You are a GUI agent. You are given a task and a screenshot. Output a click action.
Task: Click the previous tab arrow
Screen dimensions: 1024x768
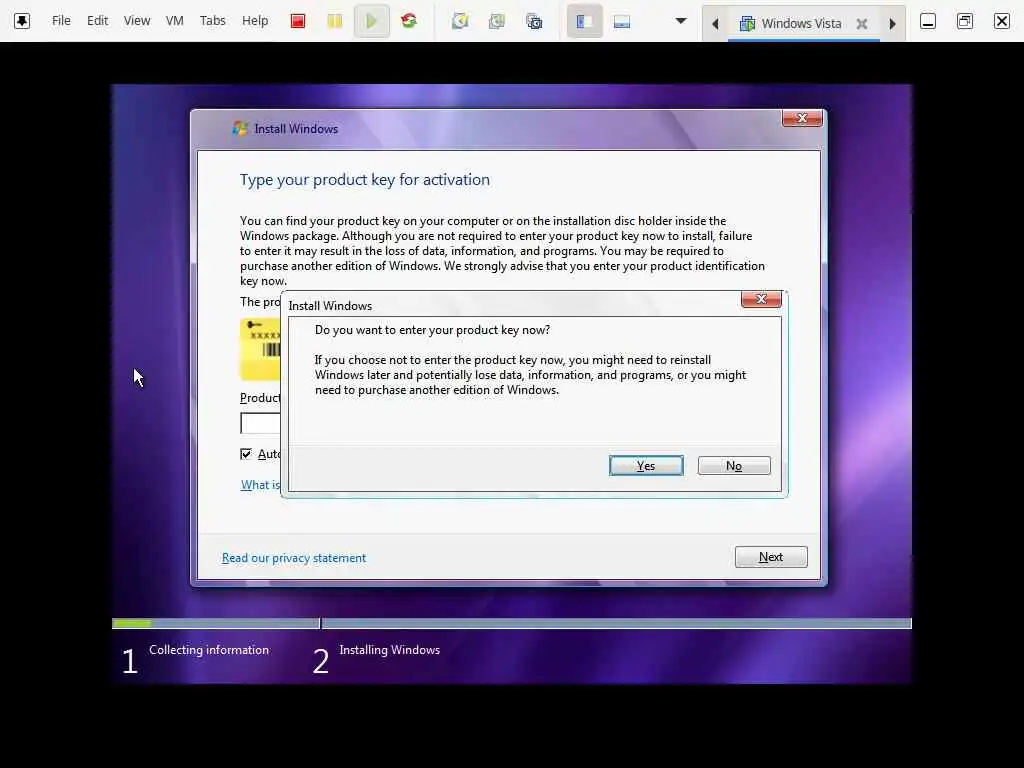coord(715,24)
